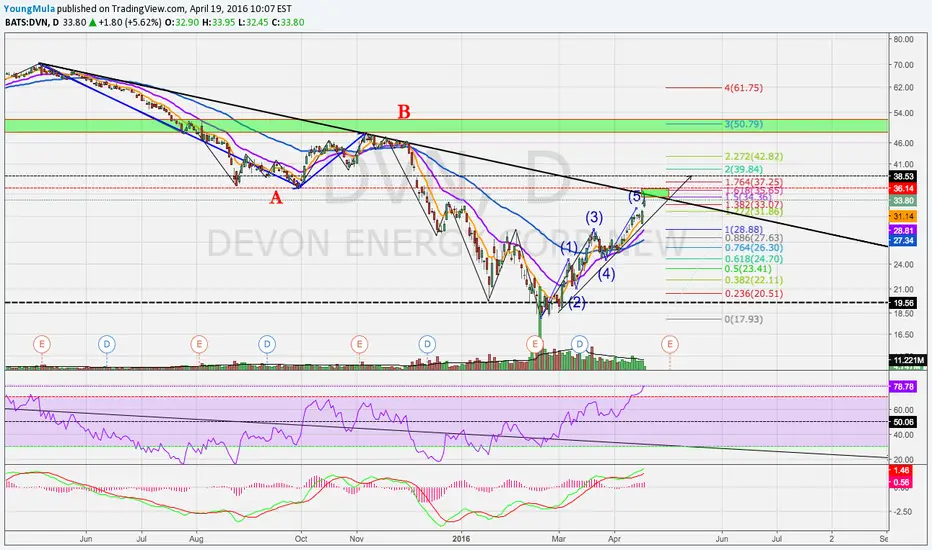Click the Fibonacci level 2(39.84) label
The image size is (932, 550).
[x=744, y=169]
